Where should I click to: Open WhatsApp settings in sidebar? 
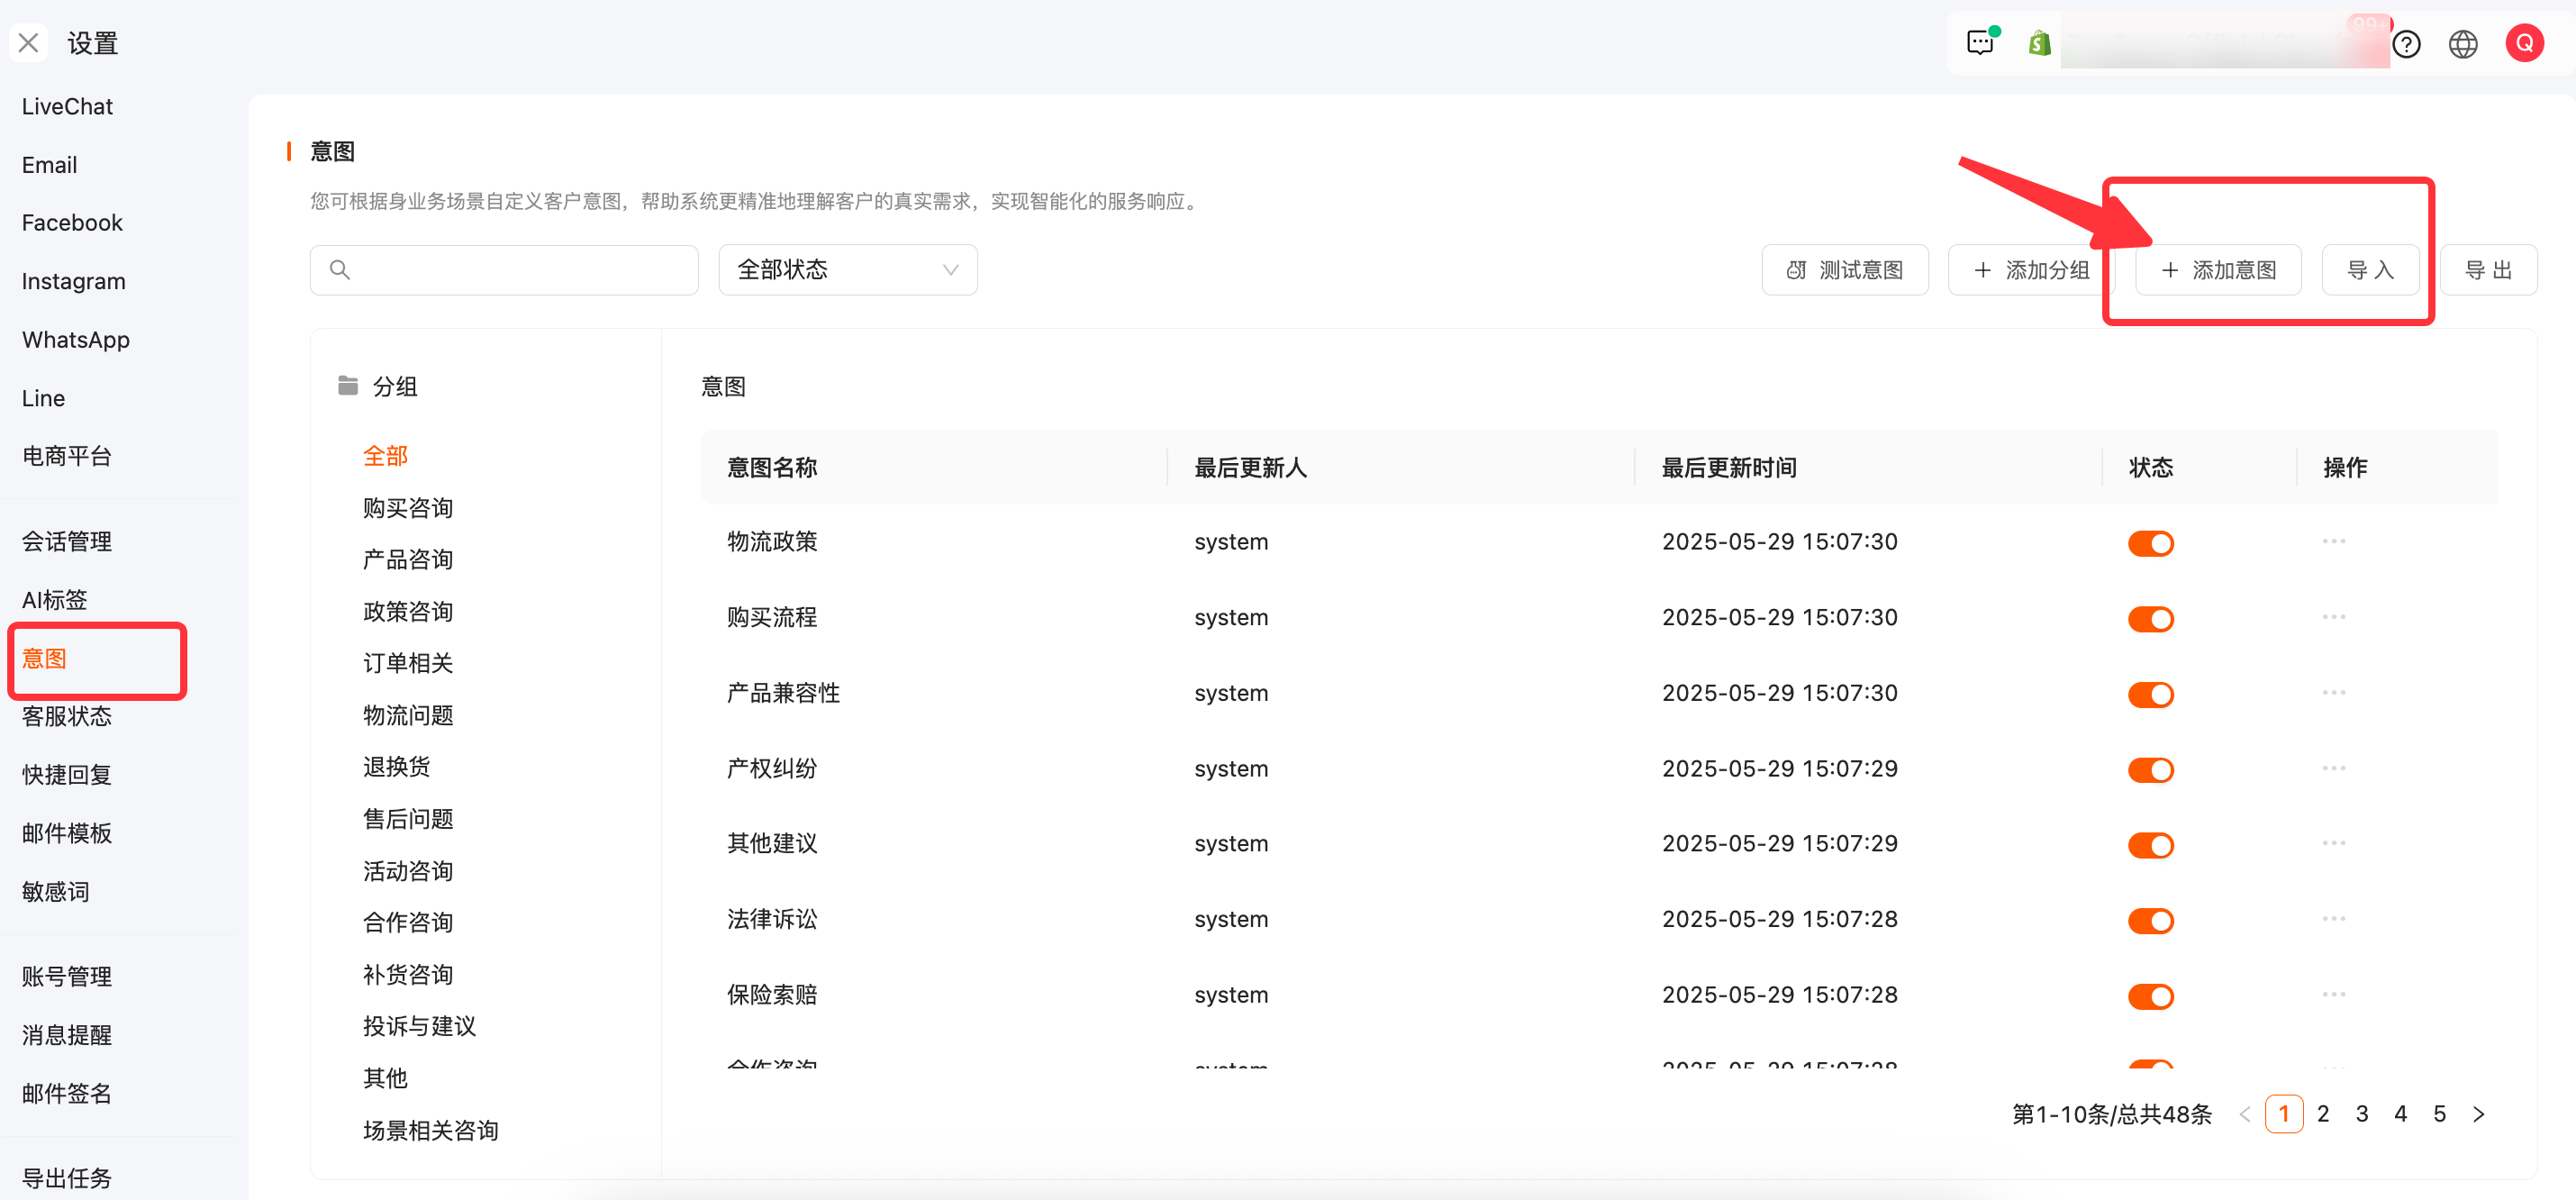point(76,340)
